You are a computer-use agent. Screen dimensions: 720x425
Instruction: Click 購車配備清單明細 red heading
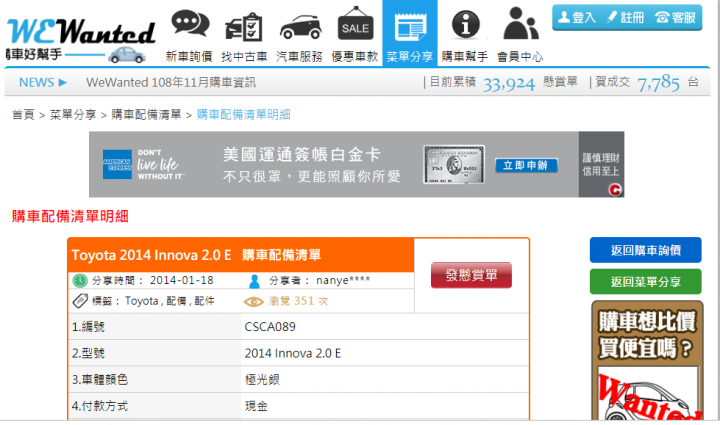coord(70,216)
